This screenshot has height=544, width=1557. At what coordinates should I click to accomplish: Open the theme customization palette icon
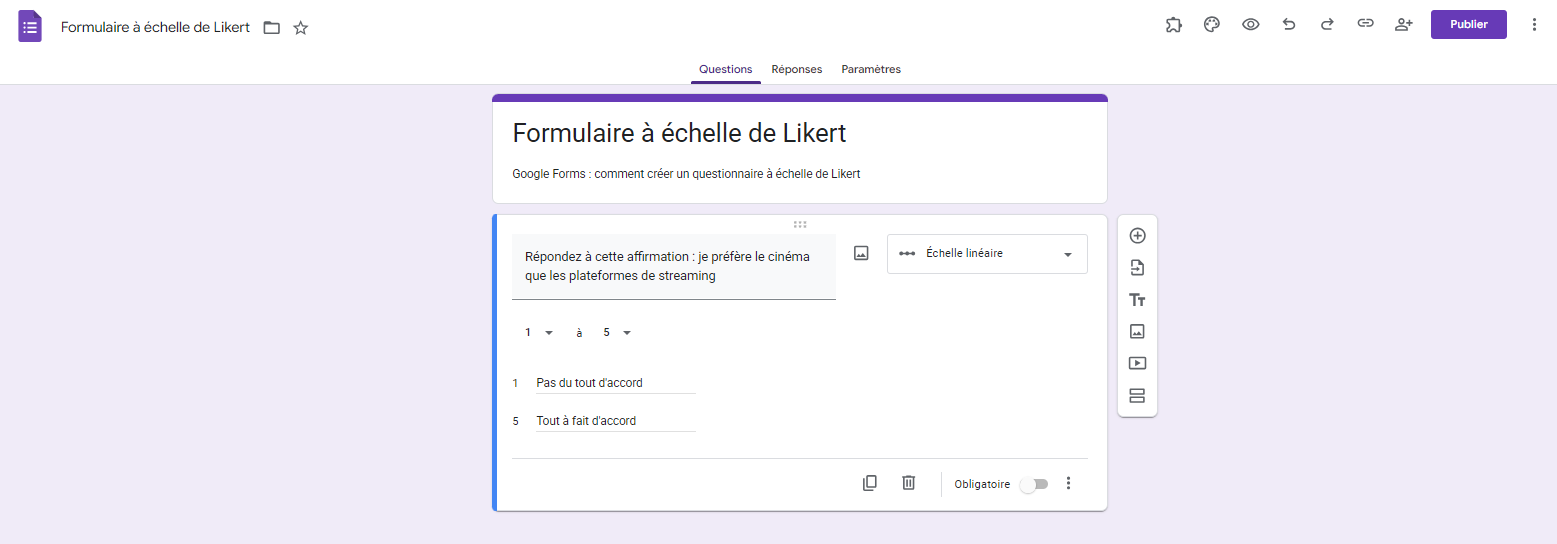(1212, 25)
